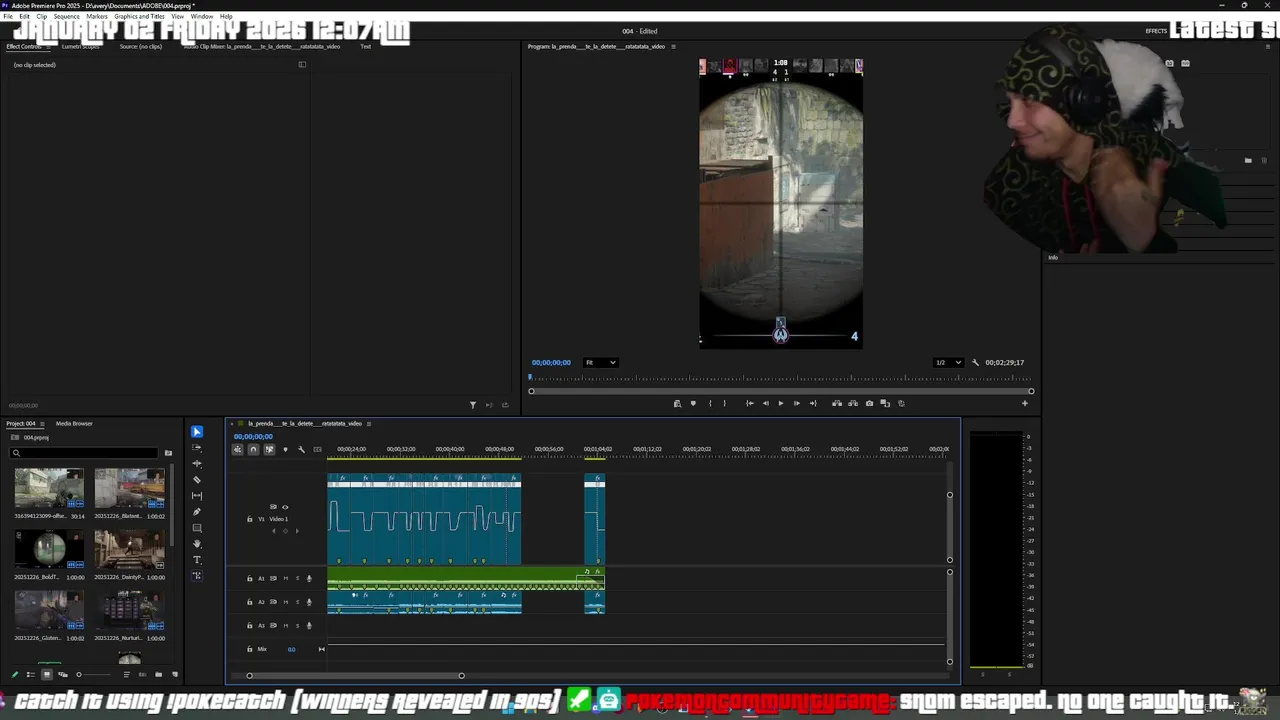The image size is (1280, 720).
Task: Open Effect Controls panel menu
Action: coord(47,46)
